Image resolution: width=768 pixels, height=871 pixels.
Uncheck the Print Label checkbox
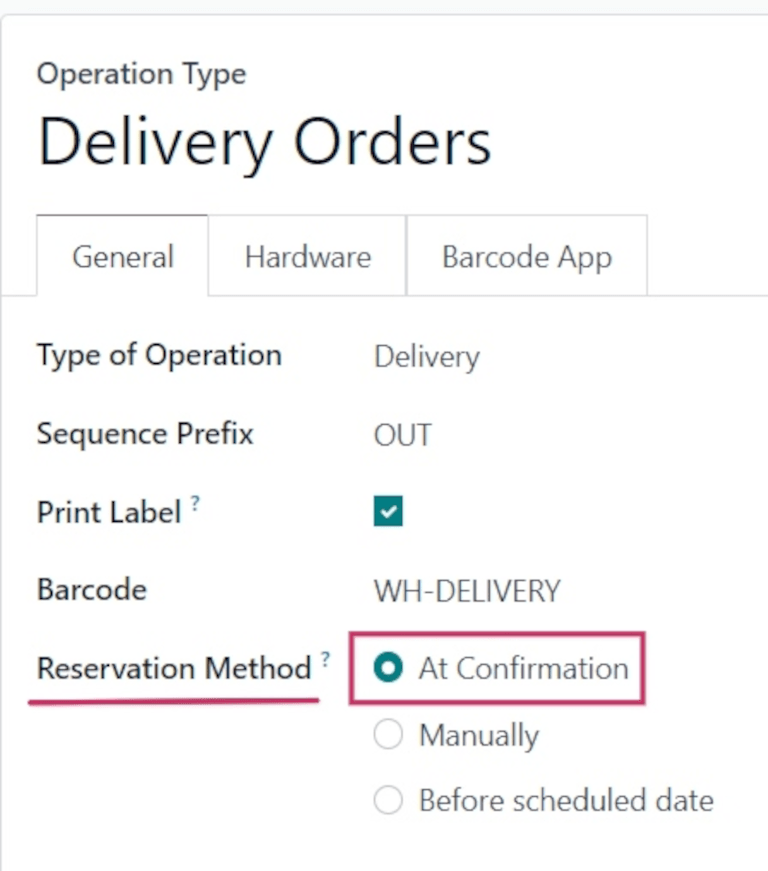(x=387, y=511)
